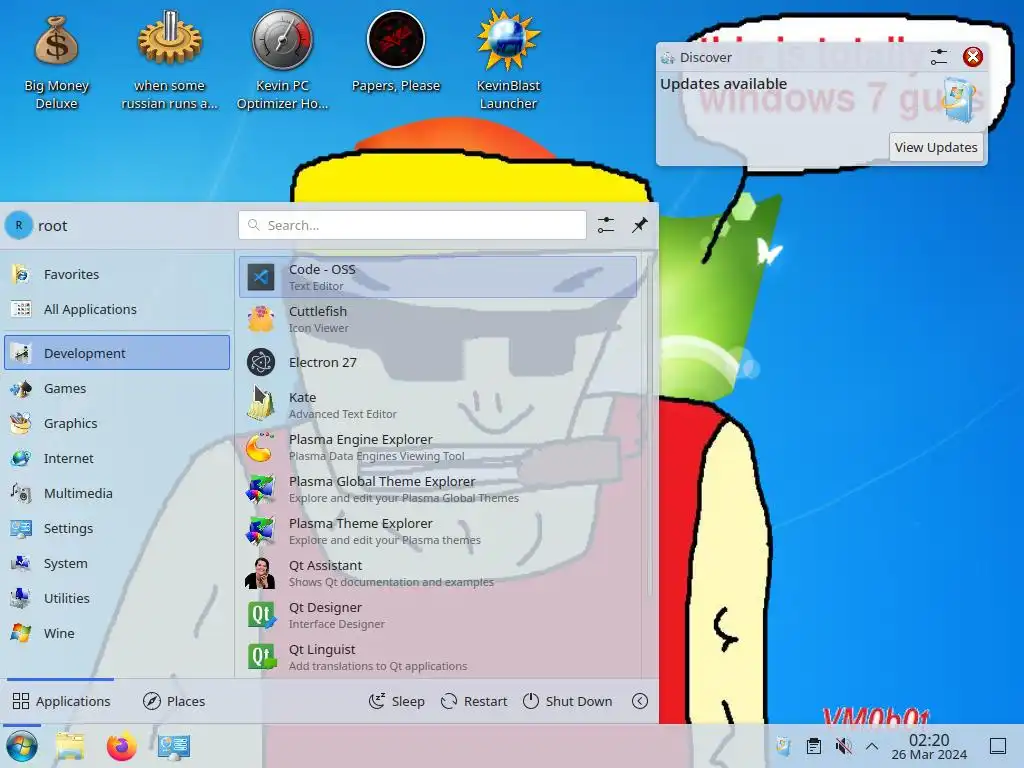1024x768 pixels.
Task: Click the root user avatar
Action: tap(19, 225)
